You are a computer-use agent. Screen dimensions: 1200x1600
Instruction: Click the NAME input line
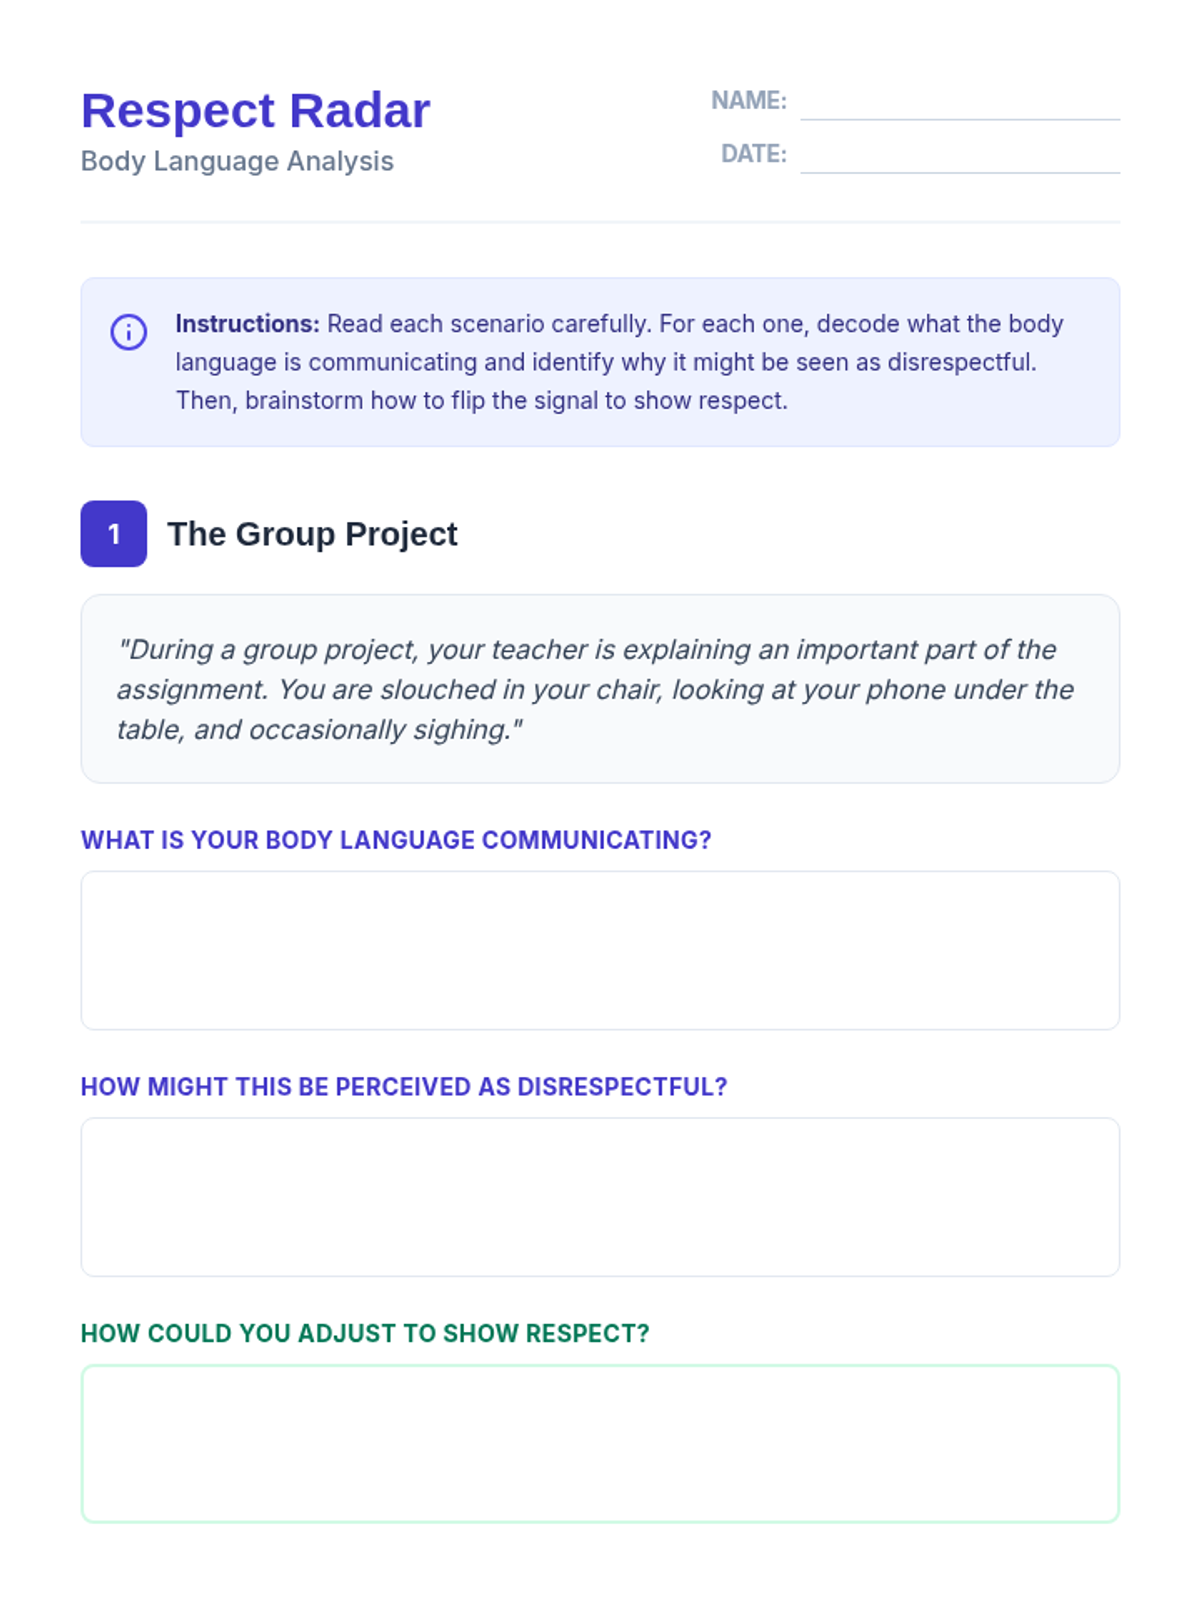(959, 105)
